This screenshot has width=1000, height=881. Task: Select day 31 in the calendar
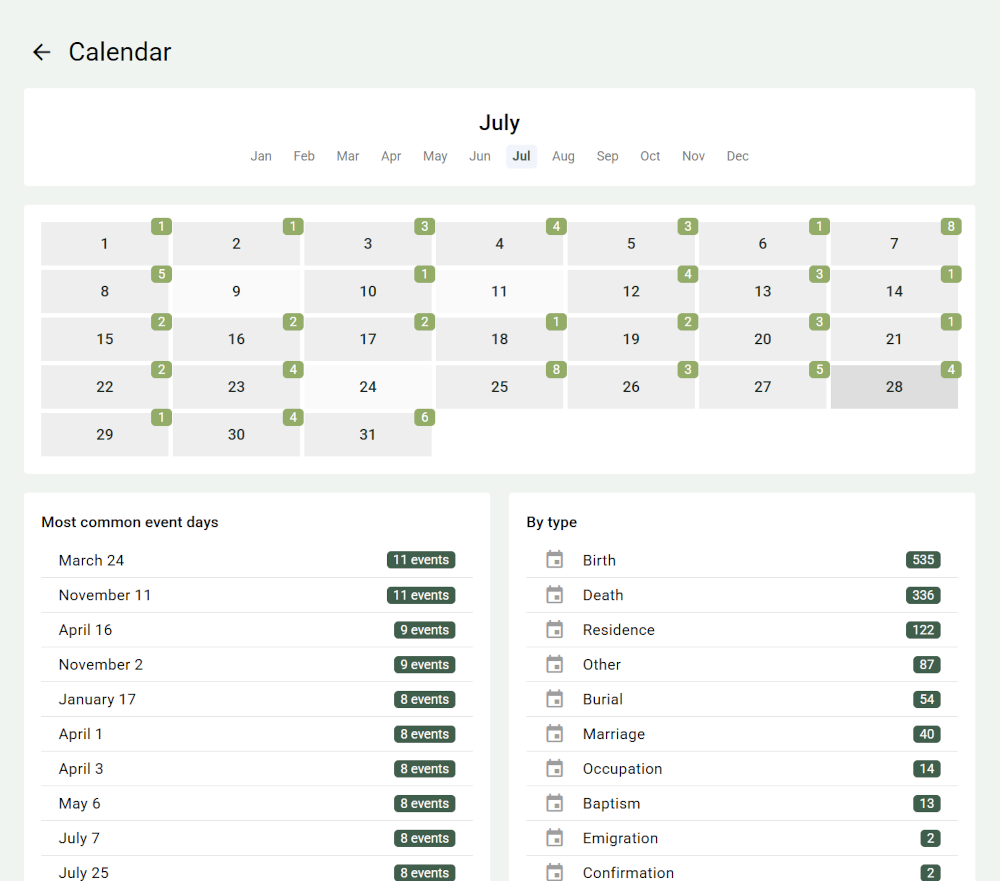(x=368, y=435)
